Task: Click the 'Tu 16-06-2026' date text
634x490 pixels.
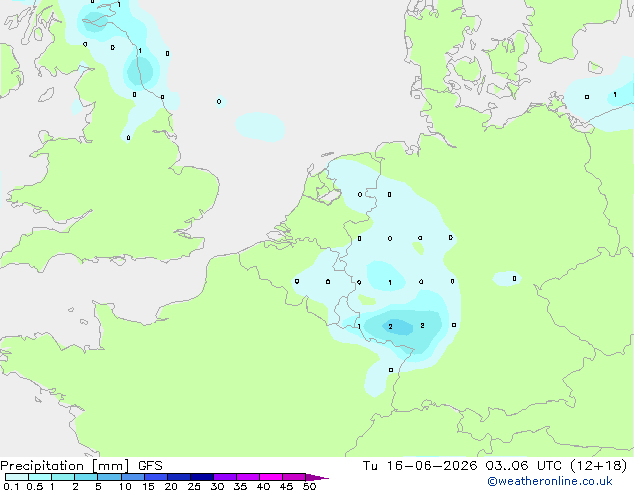Action: click(420, 466)
